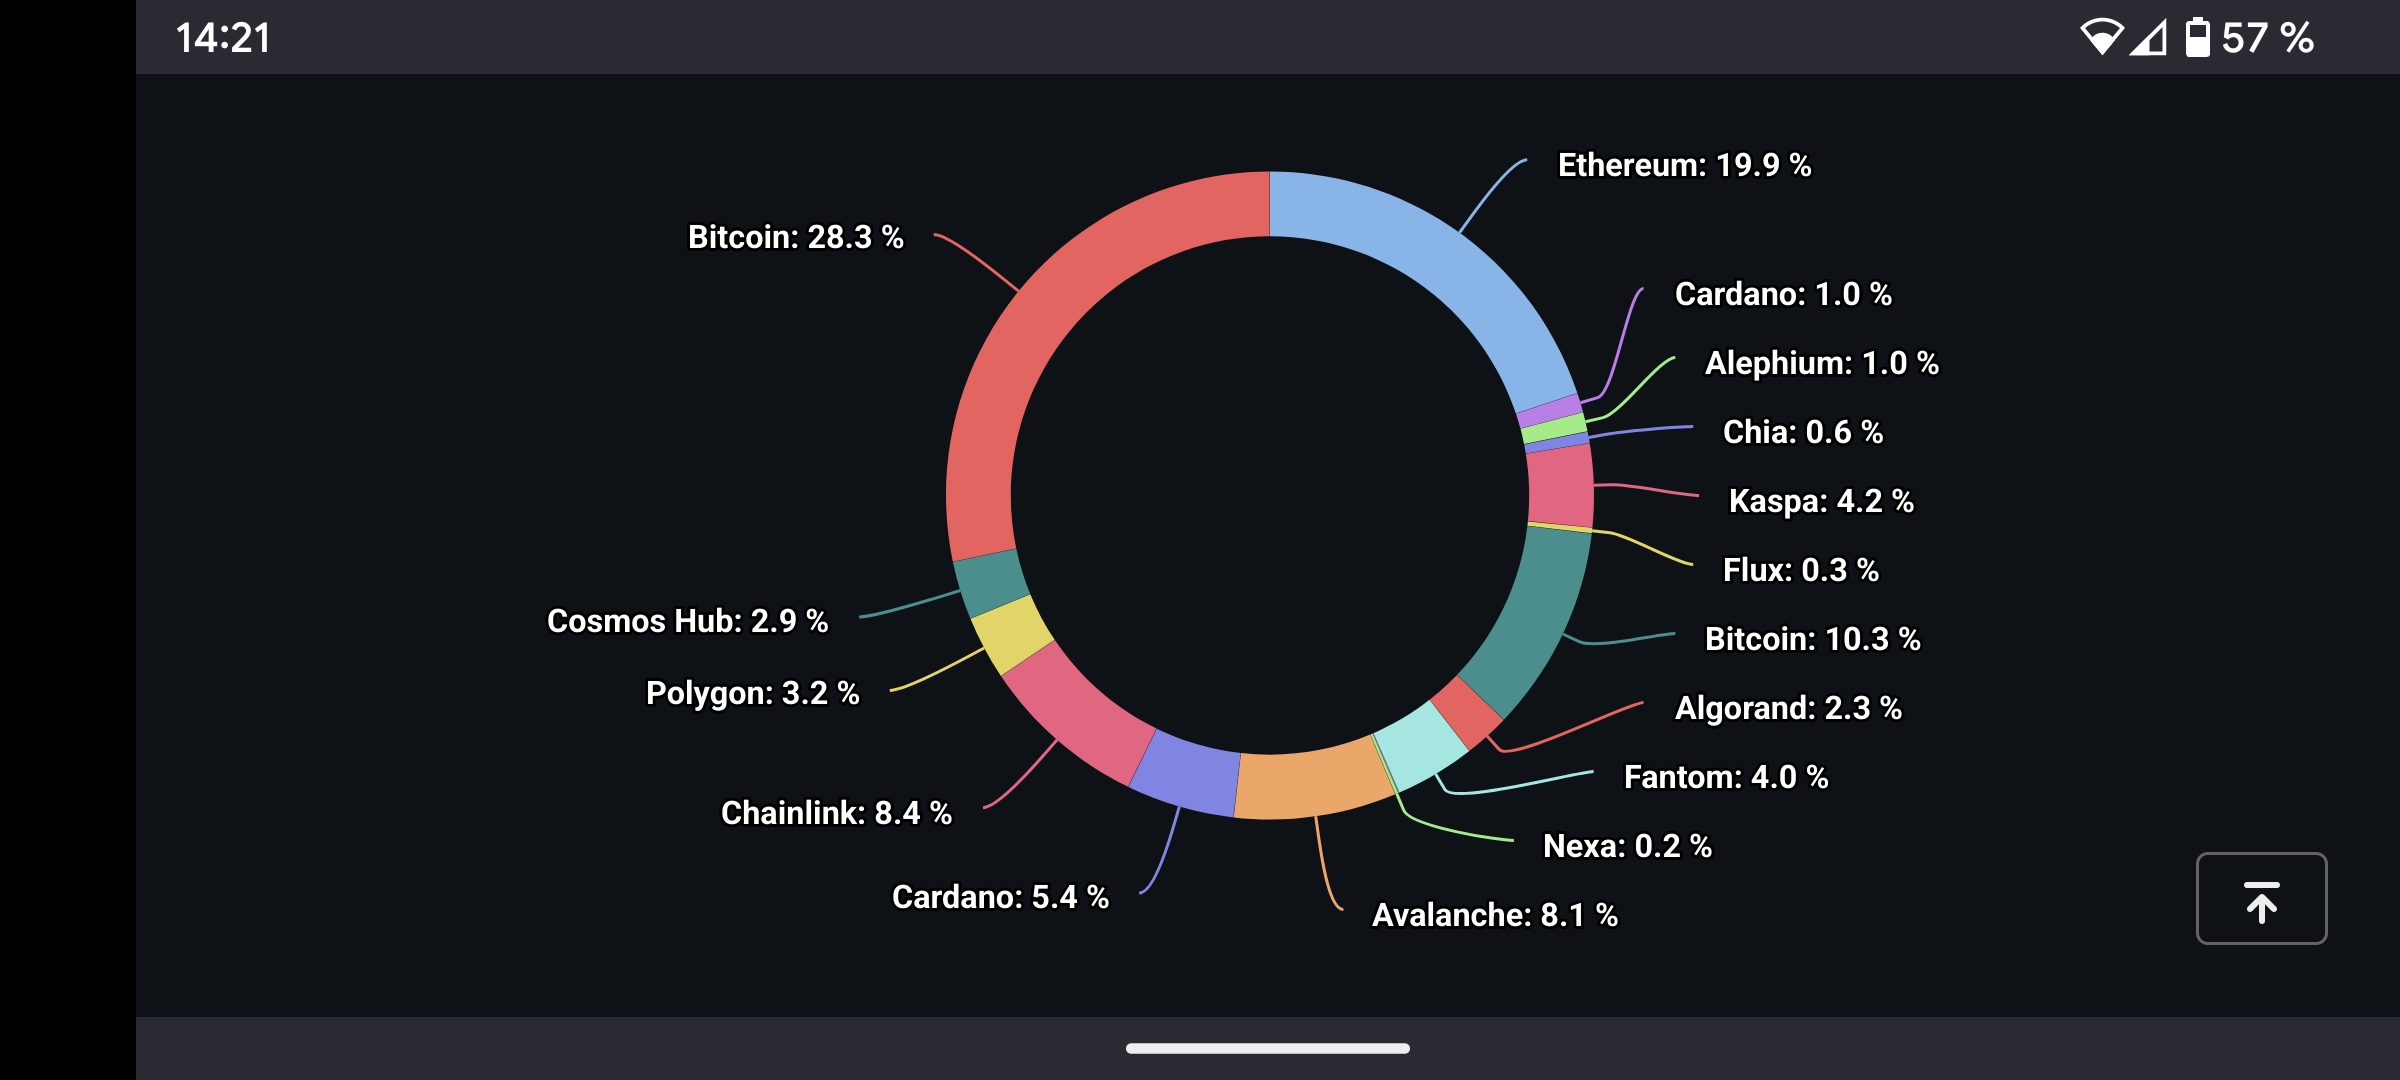Tap the "Algorand: 2.3 %" label
Screen dimensions: 2400x1080
click(x=1788, y=708)
